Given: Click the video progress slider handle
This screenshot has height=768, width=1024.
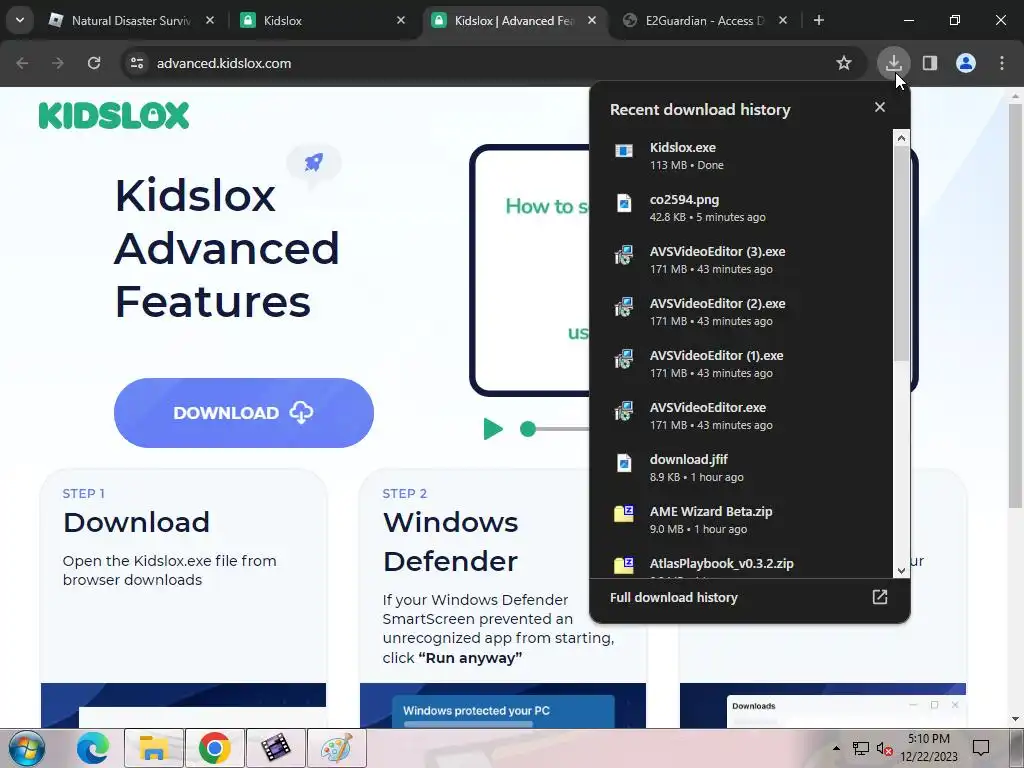Looking at the screenshot, I should [528, 429].
